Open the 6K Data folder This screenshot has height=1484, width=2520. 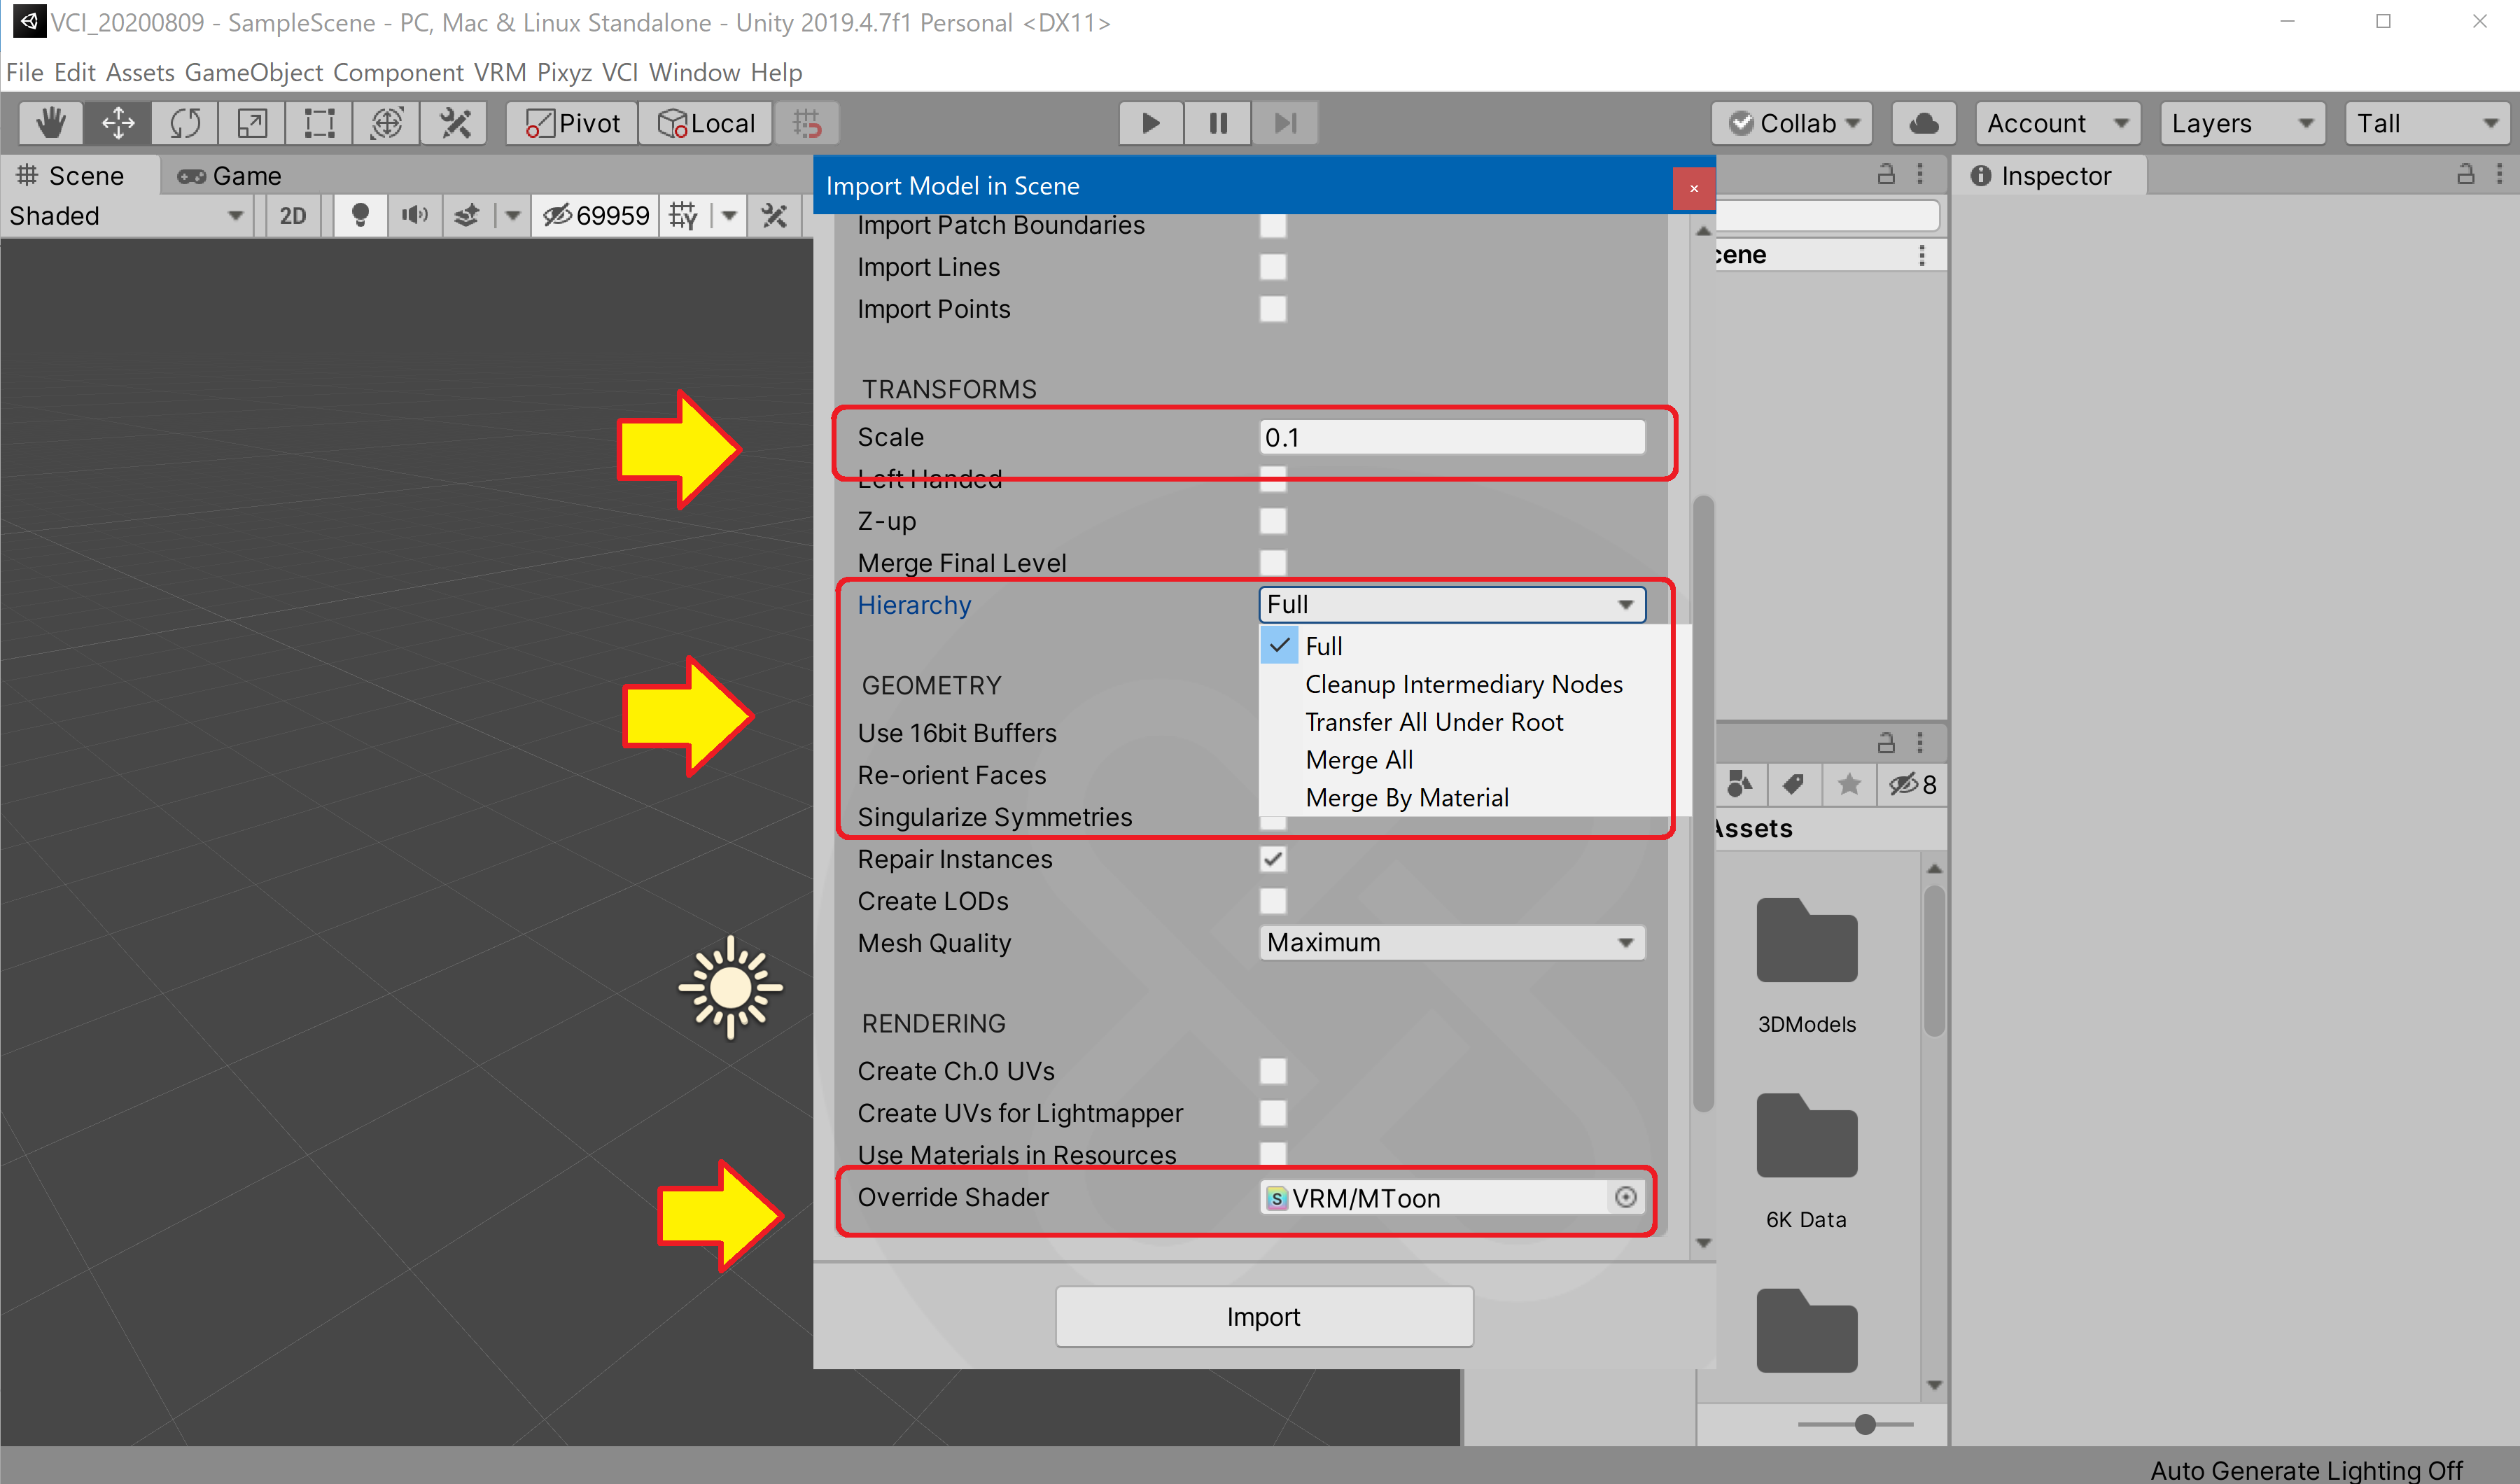(x=1807, y=1161)
